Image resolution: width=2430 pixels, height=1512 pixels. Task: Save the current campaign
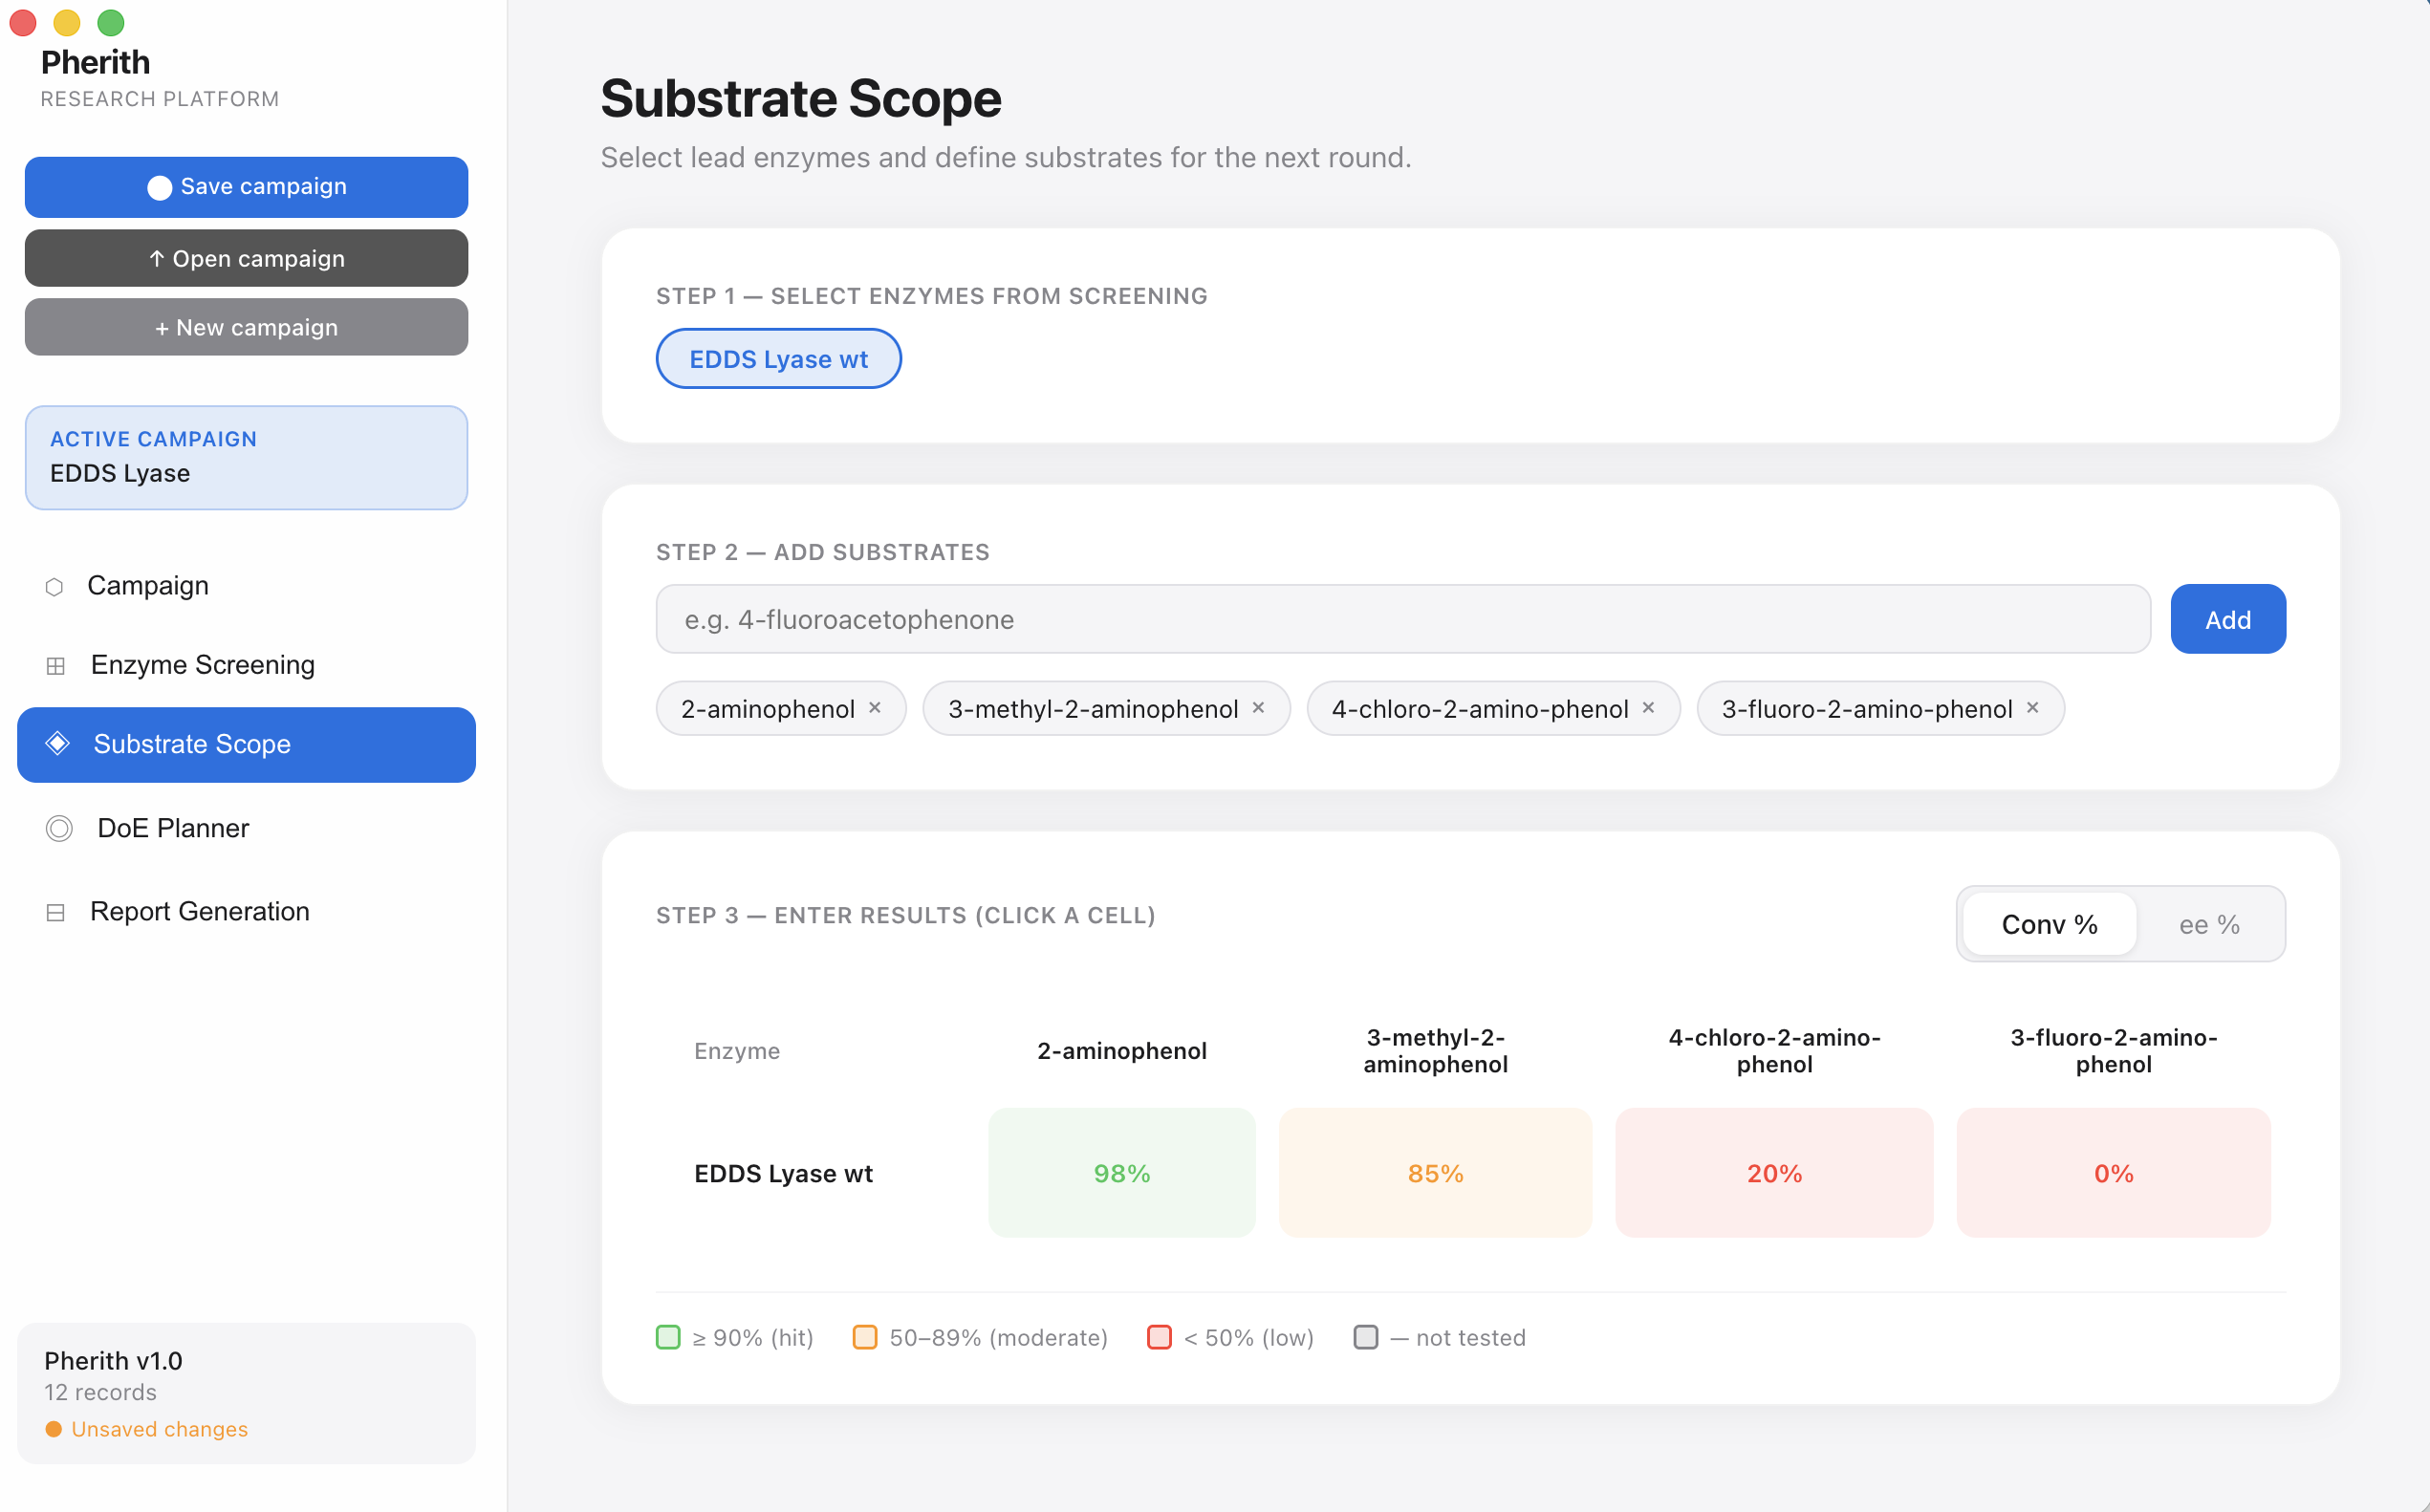pos(246,187)
